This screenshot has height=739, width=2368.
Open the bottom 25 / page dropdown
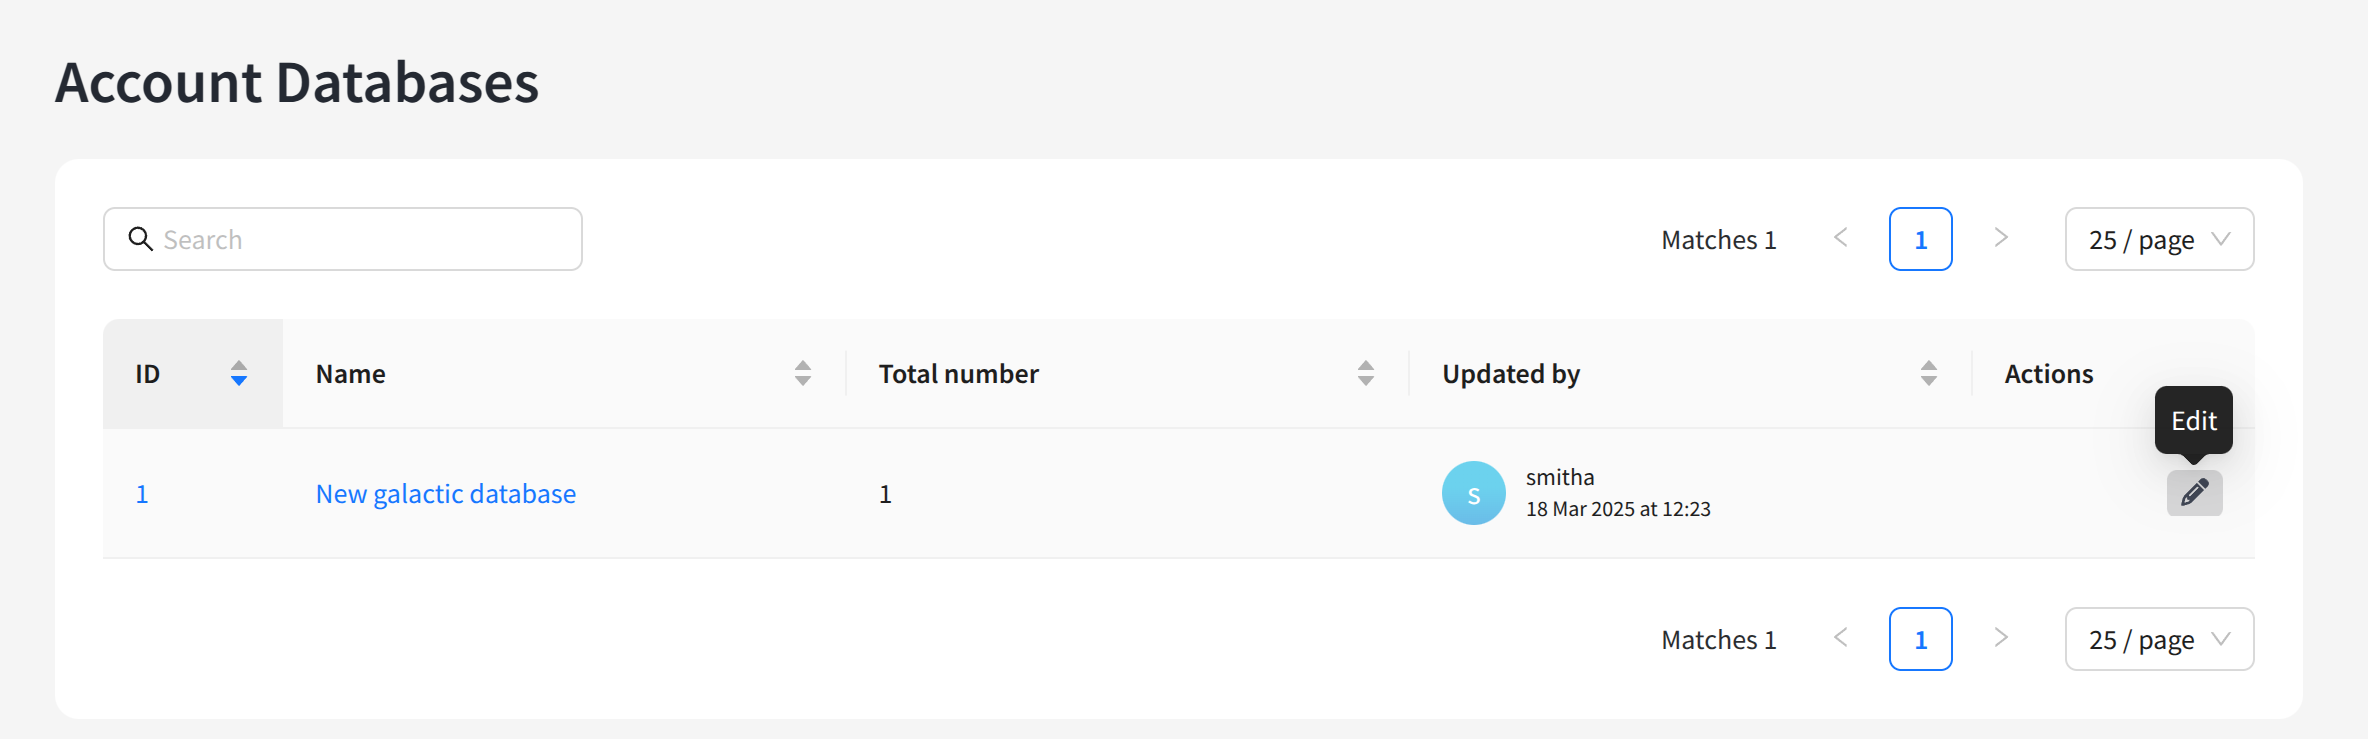(2159, 639)
